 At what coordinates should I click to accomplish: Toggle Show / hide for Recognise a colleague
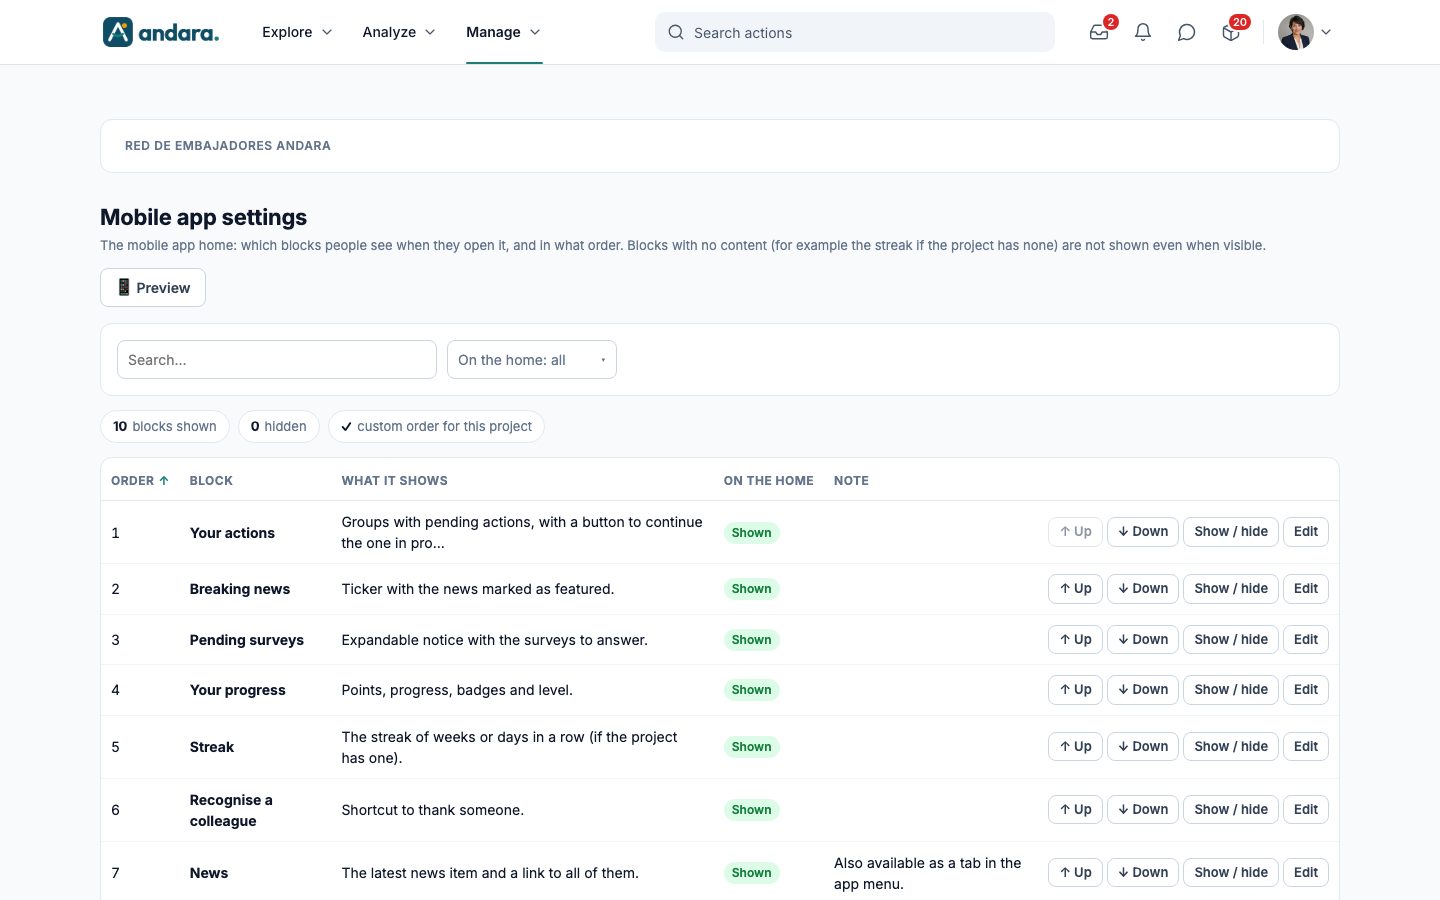1231,810
